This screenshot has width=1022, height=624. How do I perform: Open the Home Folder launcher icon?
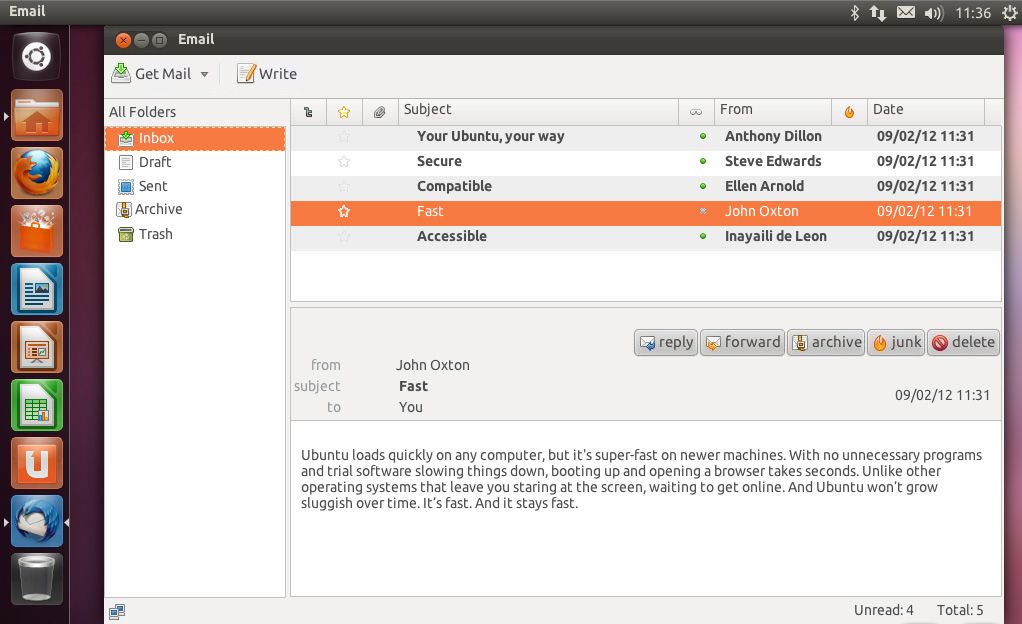pos(36,115)
